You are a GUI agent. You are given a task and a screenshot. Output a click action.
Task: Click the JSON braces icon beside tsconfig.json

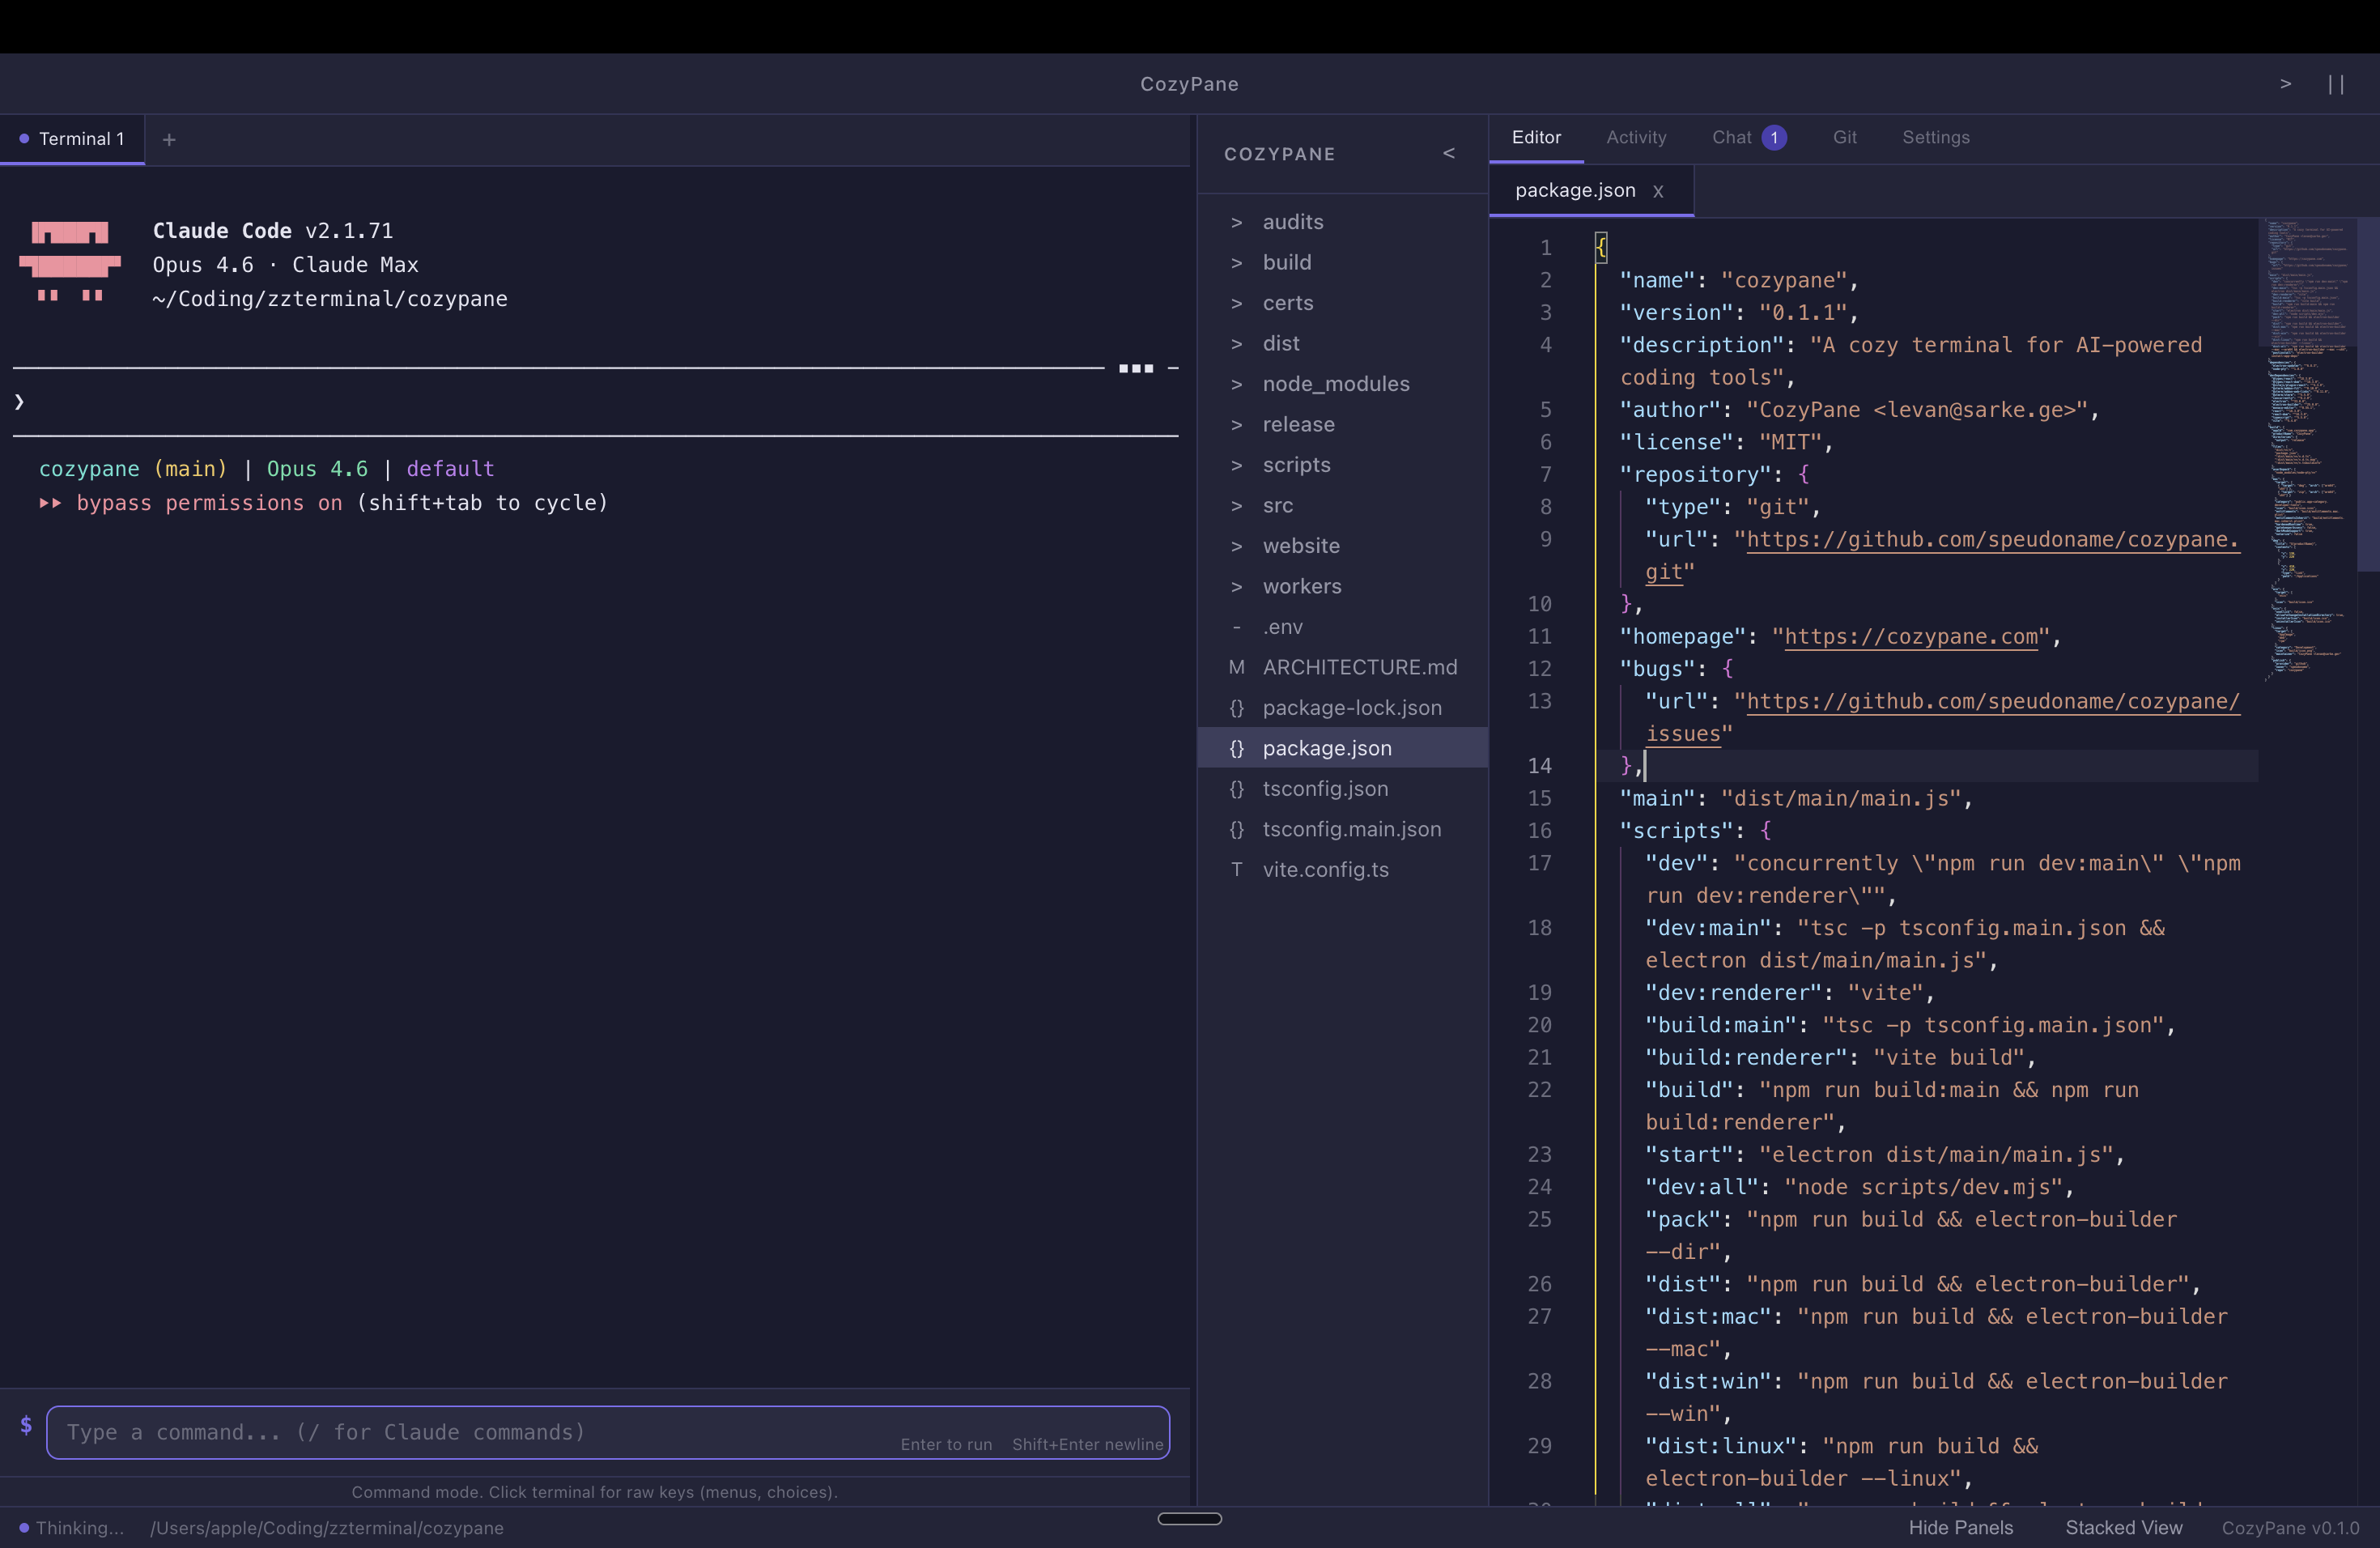click(x=1237, y=789)
